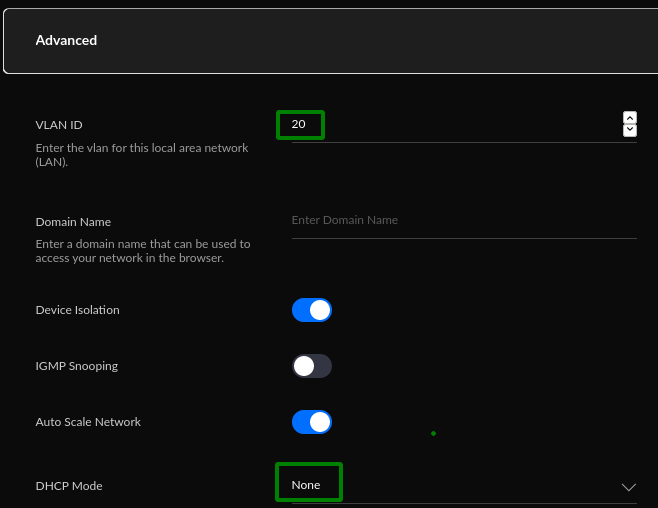
Task: Click the VLAN ID help description text
Action: point(141,154)
